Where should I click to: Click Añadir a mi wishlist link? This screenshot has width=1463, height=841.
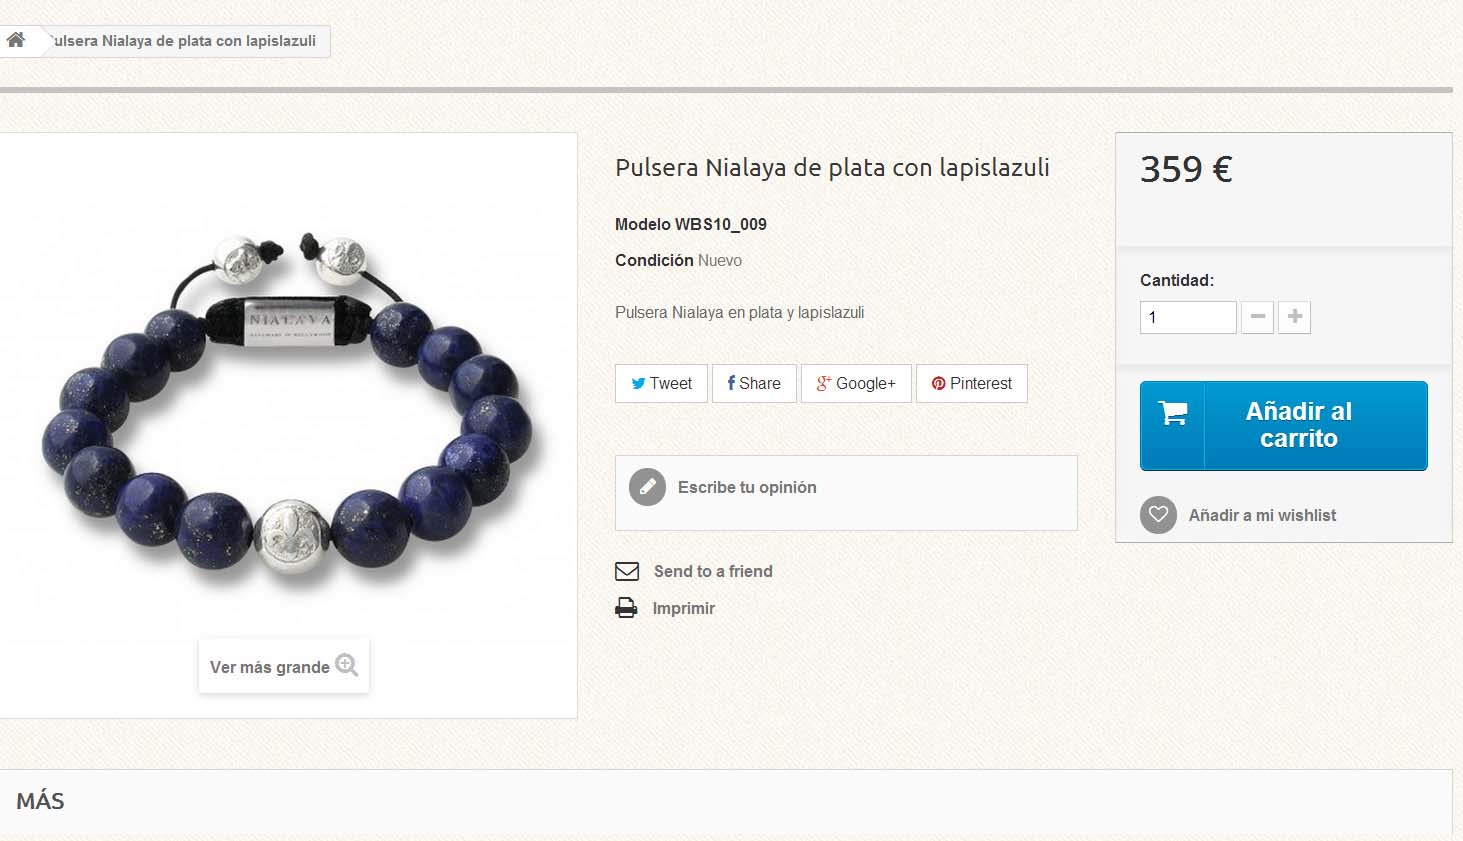(x=1262, y=515)
